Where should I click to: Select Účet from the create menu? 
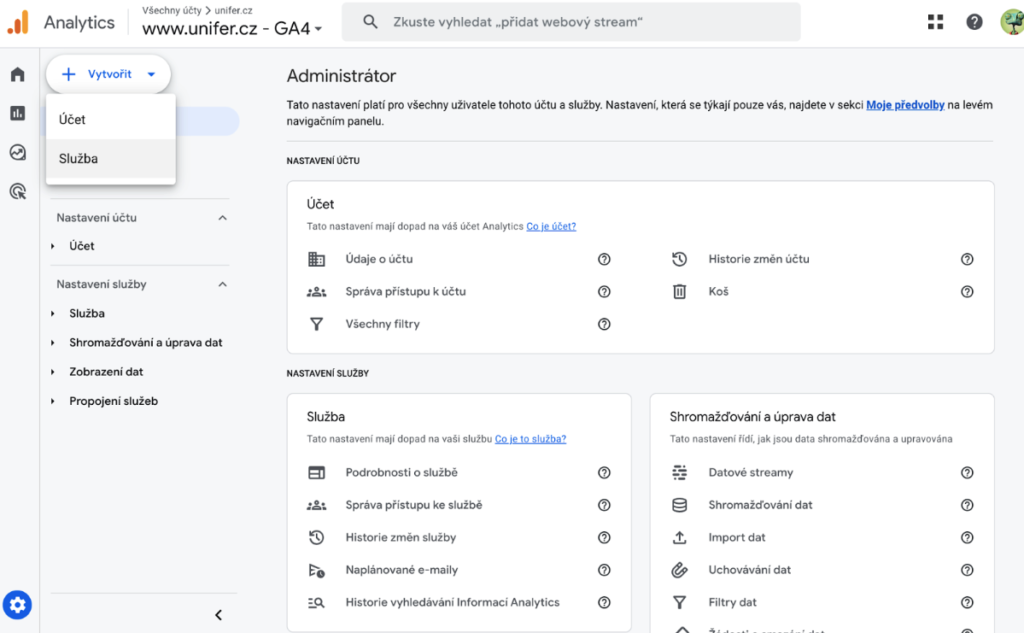(x=73, y=119)
